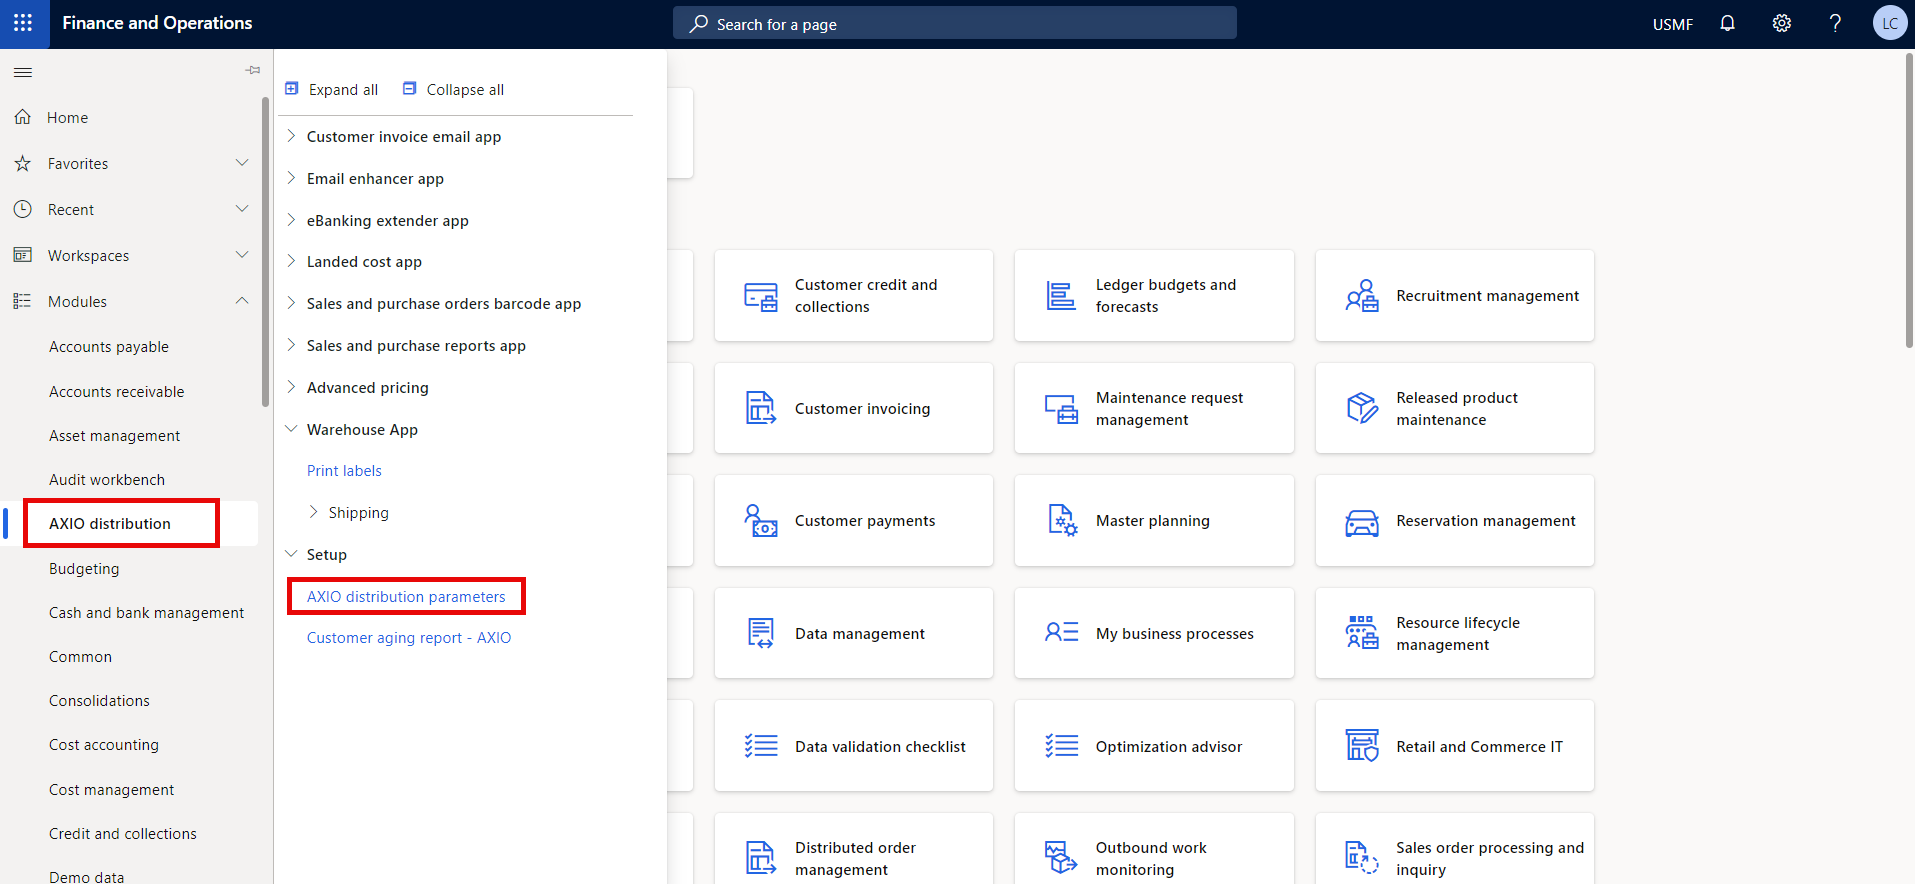Open Customer aging report - AXIO link

[x=409, y=638]
